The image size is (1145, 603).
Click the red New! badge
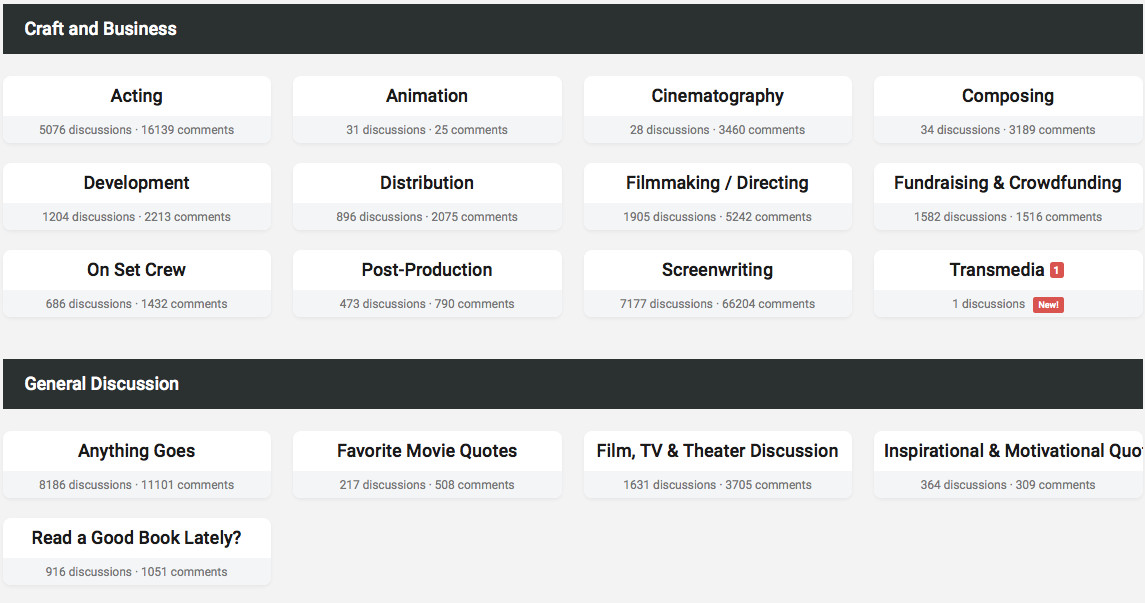(1048, 304)
